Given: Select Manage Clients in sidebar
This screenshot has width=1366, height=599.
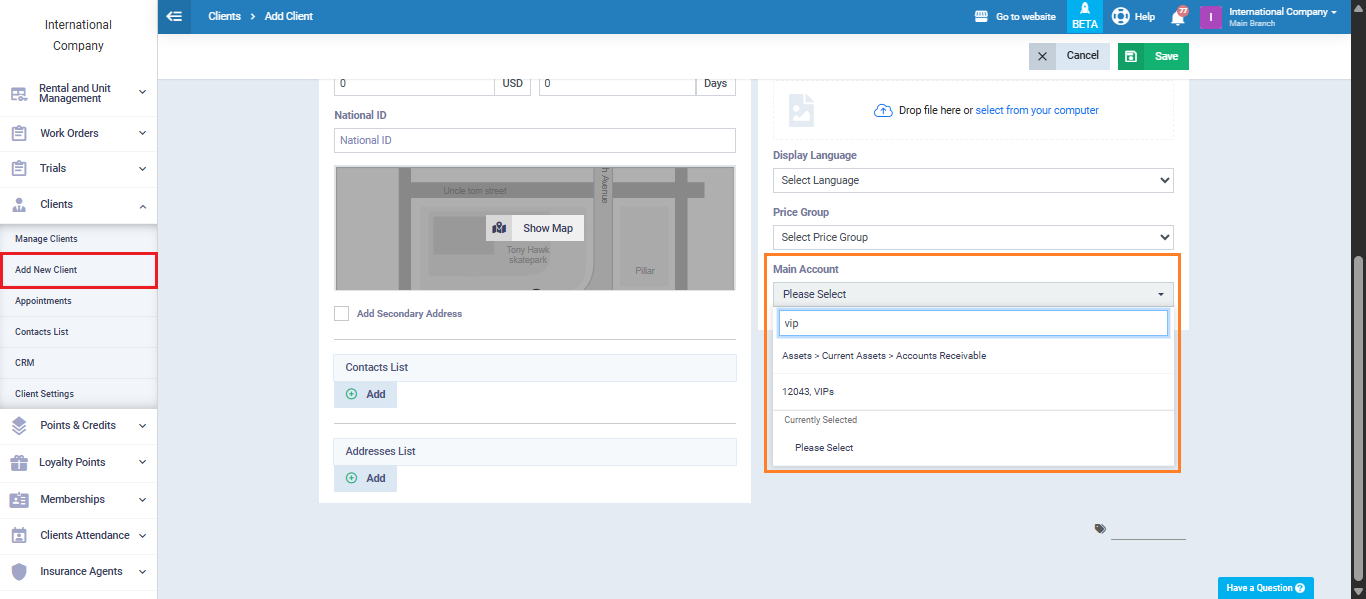Looking at the screenshot, I should click(x=46, y=239).
